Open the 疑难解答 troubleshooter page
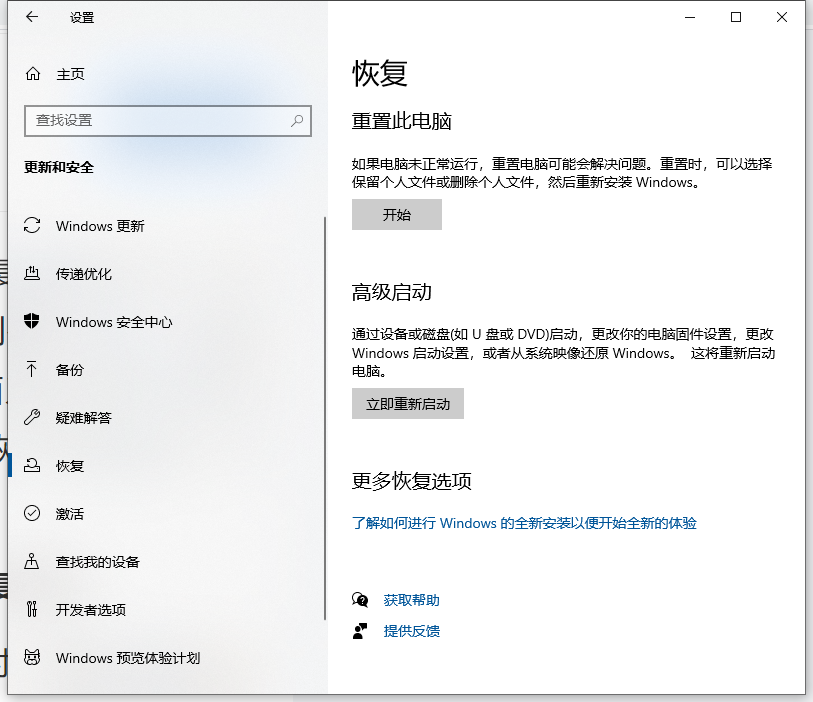Viewport: 813px width, 702px height. pyautogui.click(x=85, y=418)
